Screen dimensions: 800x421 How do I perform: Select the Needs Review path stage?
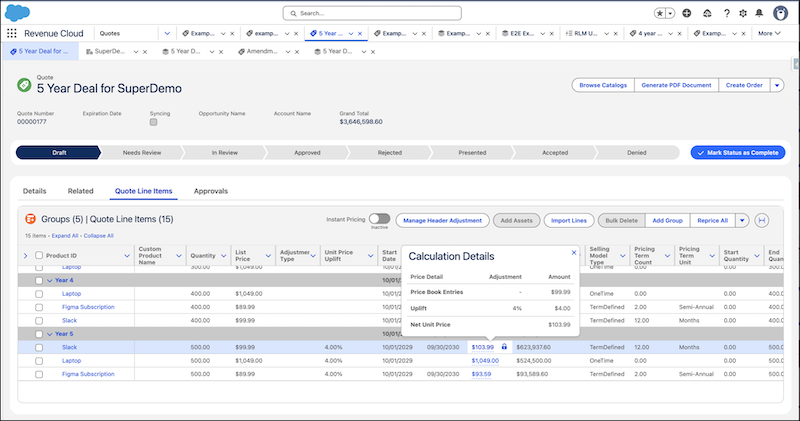point(142,153)
